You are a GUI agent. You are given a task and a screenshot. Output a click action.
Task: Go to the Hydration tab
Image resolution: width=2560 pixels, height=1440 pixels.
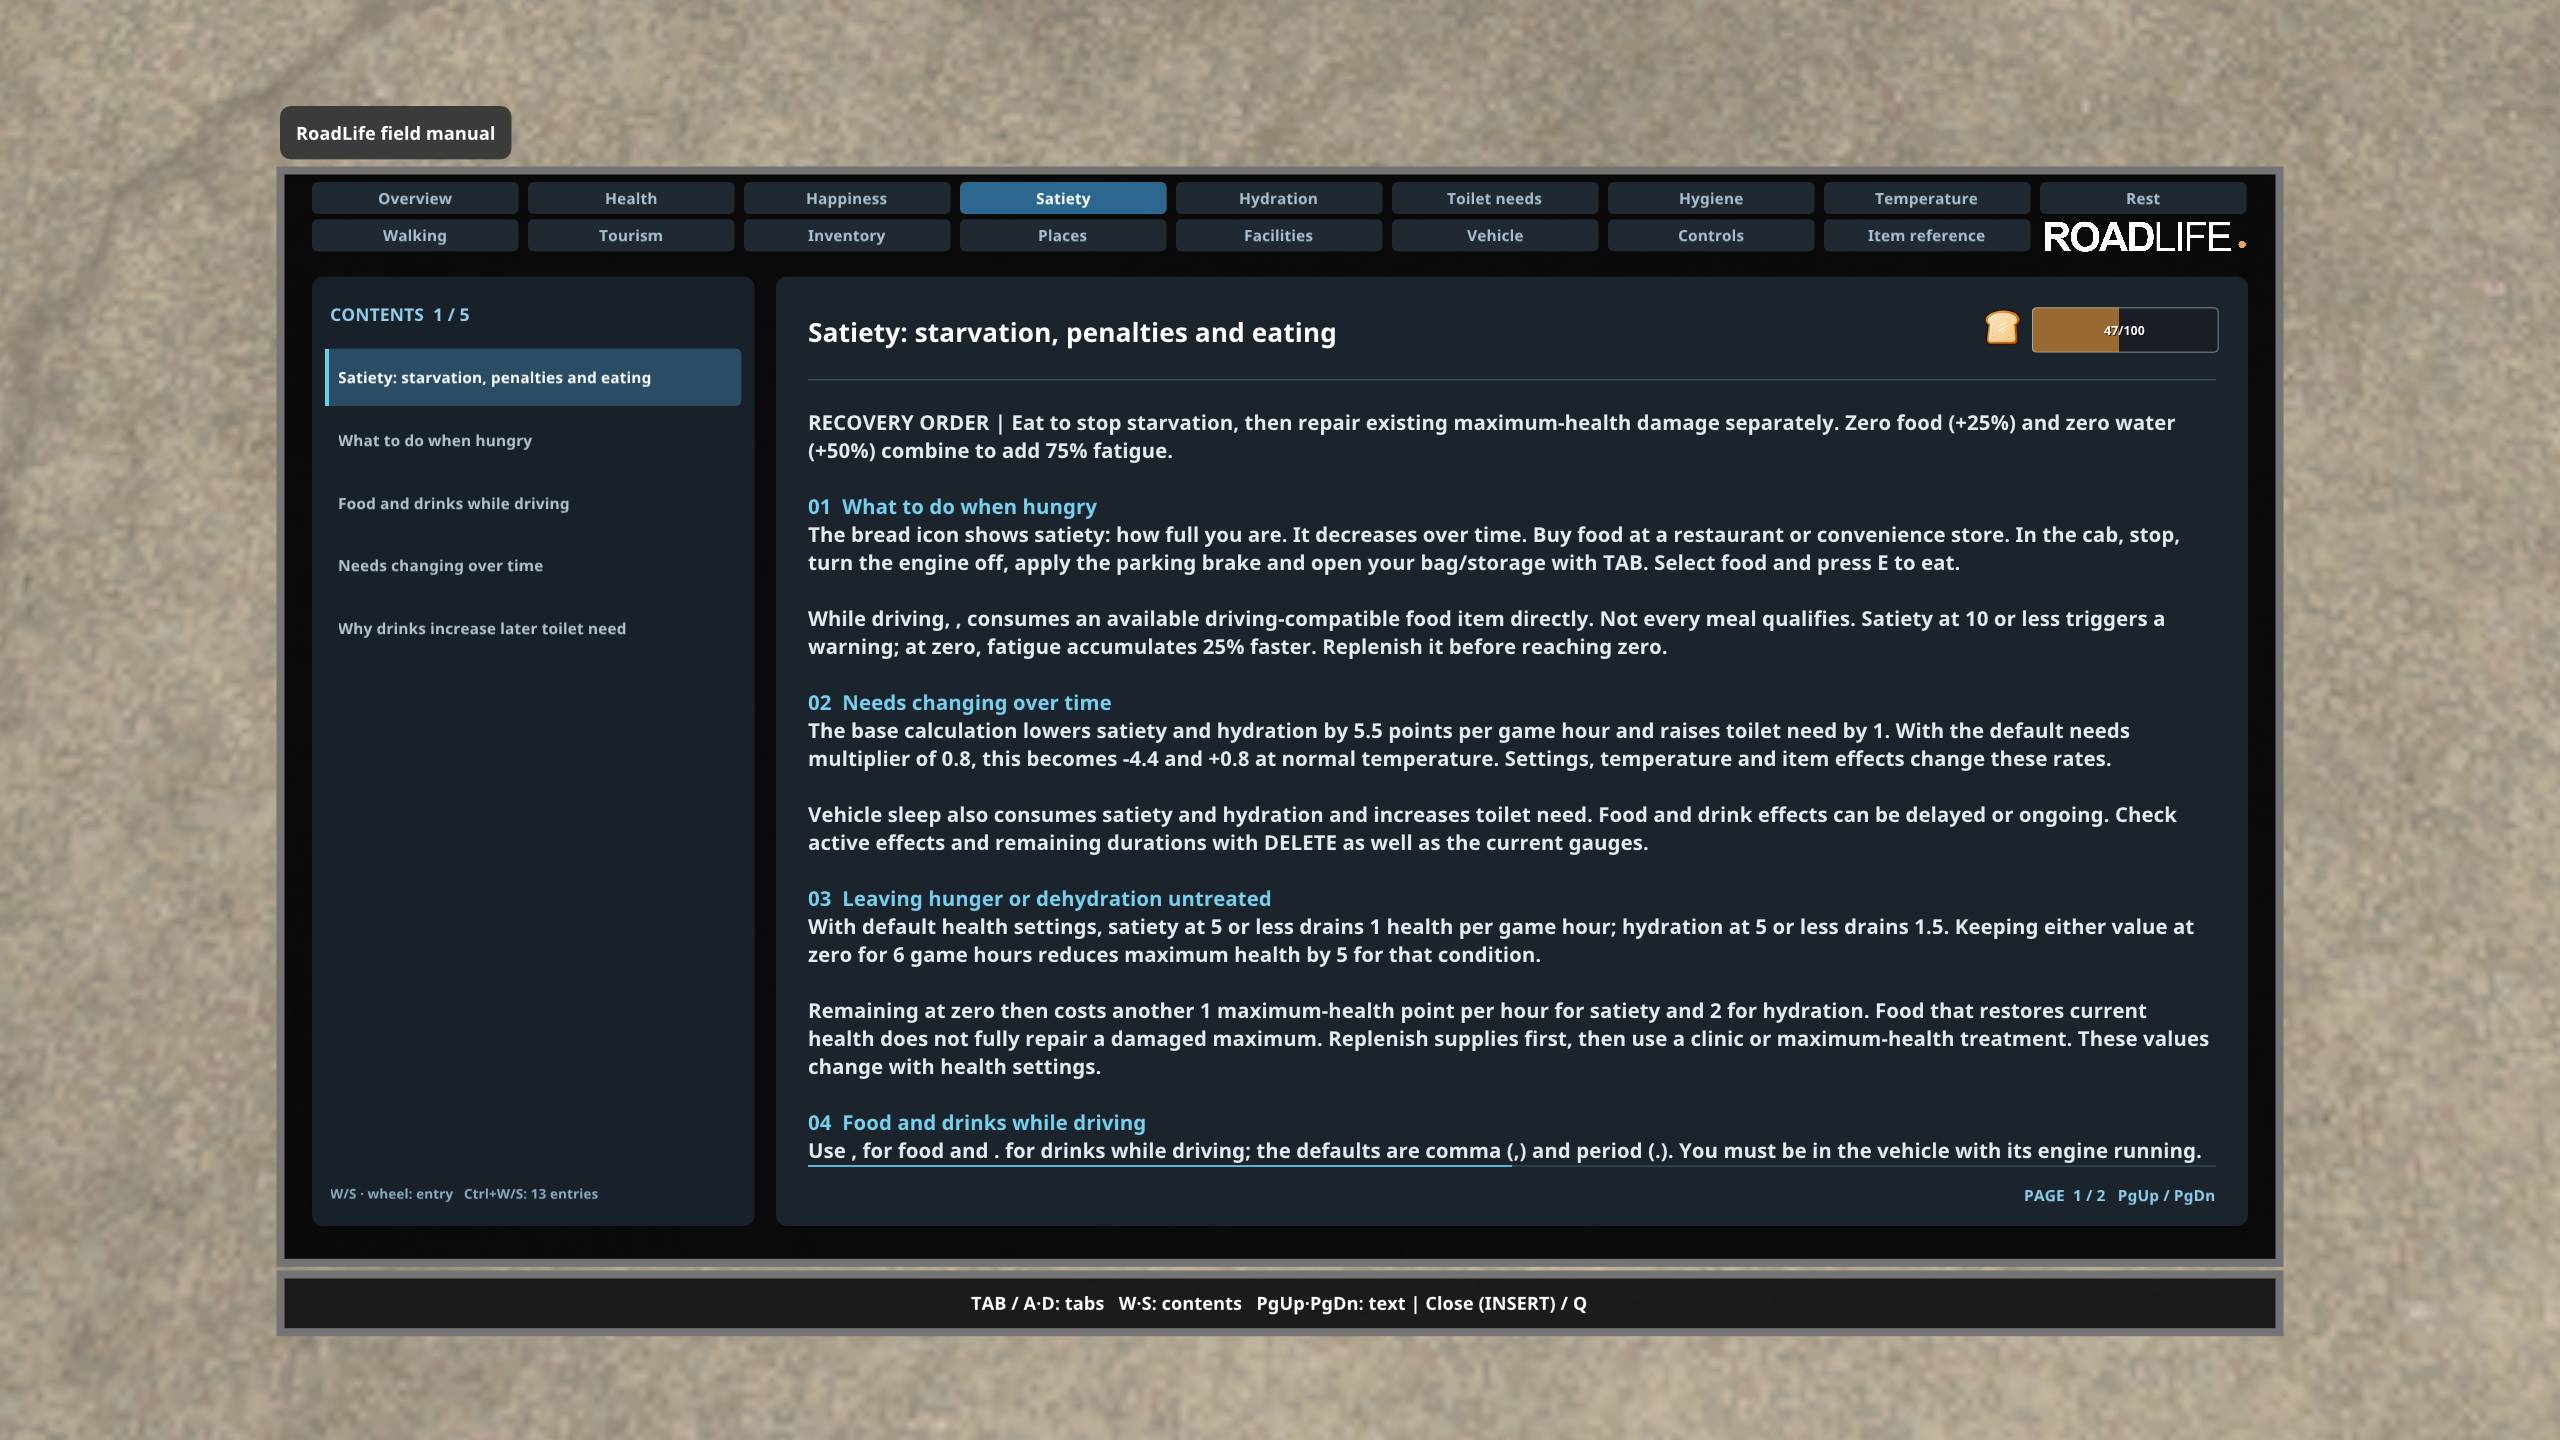tap(1279, 198)
